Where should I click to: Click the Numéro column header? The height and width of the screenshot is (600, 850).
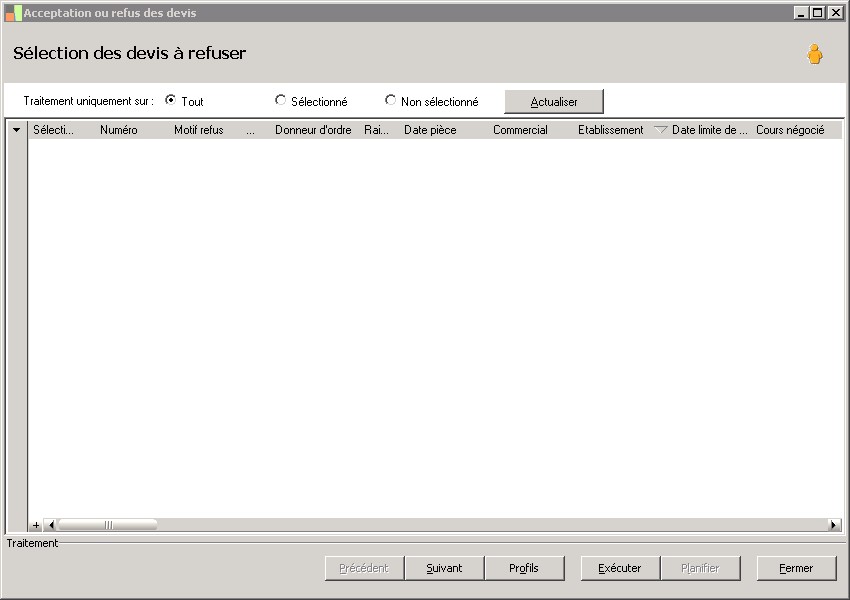pyautogui.click(x=118, y=130)
